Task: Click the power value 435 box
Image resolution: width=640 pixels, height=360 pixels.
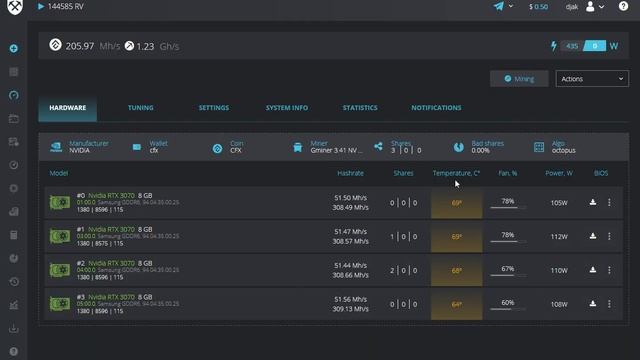Action: pos(572,46)
